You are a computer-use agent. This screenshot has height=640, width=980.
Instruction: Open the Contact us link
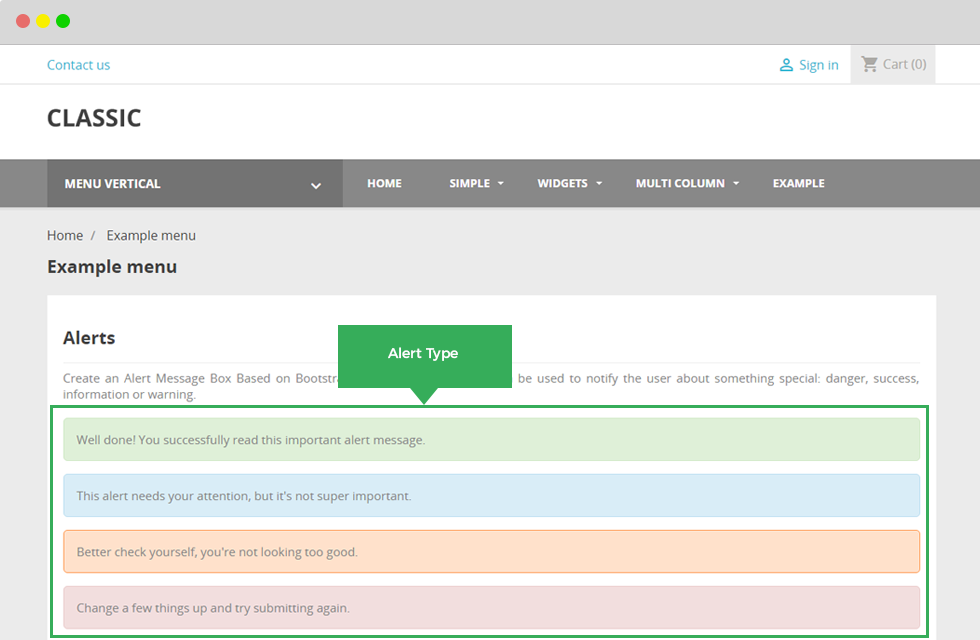(x=78, y=65)
